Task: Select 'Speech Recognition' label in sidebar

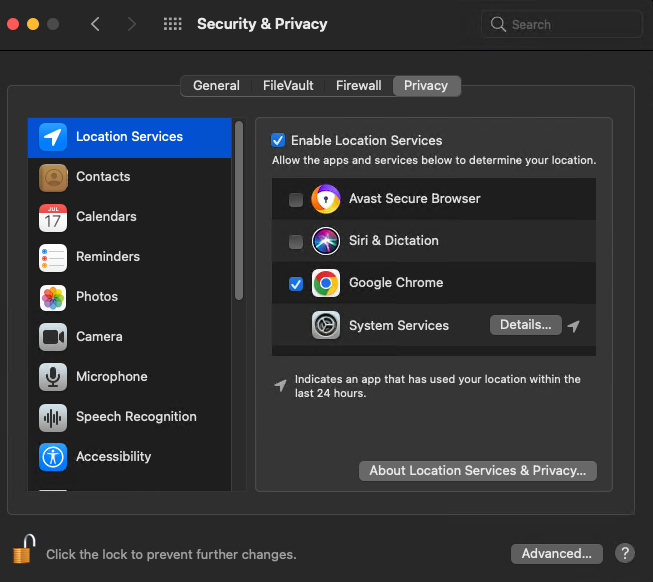Action: [136, 417]
